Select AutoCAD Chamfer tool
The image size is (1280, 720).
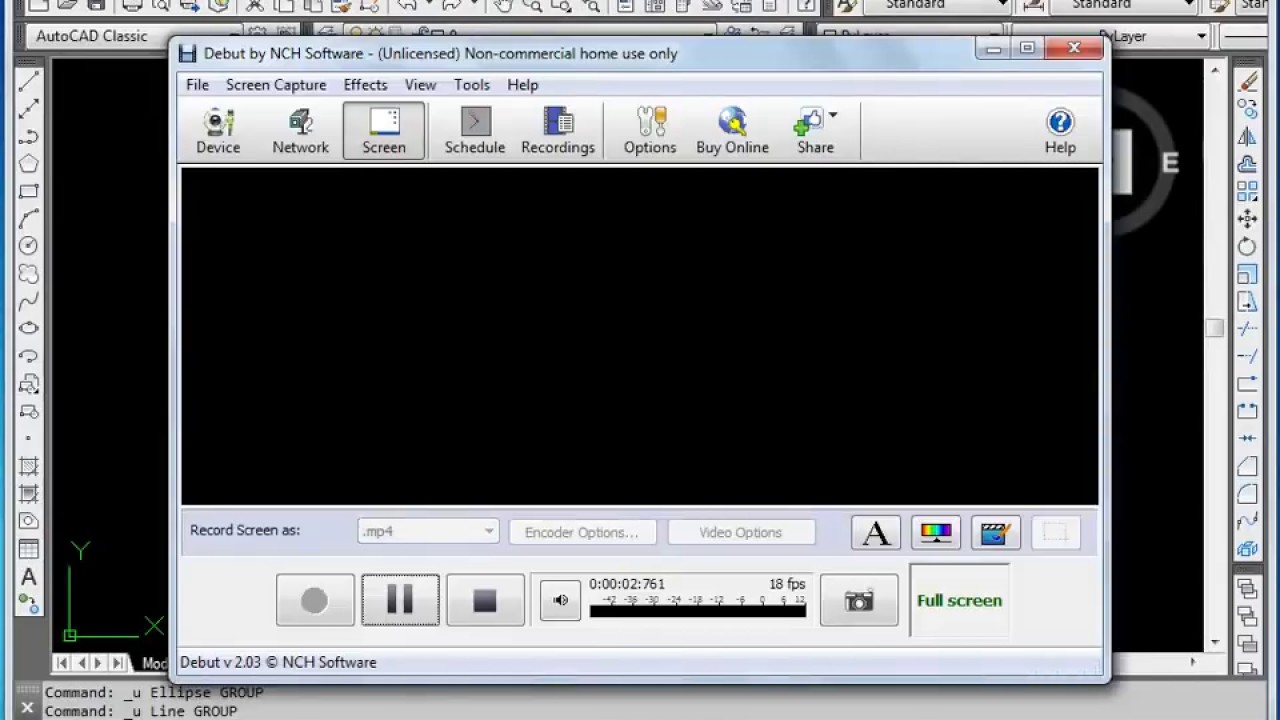1247,466
